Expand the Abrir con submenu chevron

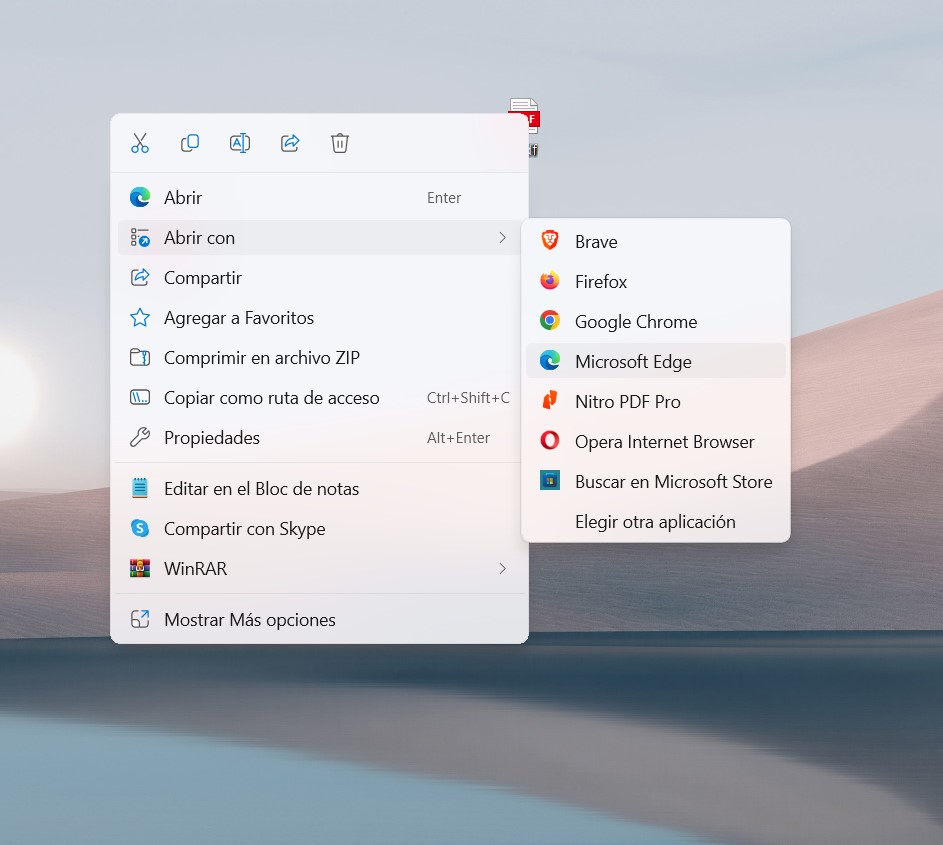click(x=502, y=238)
